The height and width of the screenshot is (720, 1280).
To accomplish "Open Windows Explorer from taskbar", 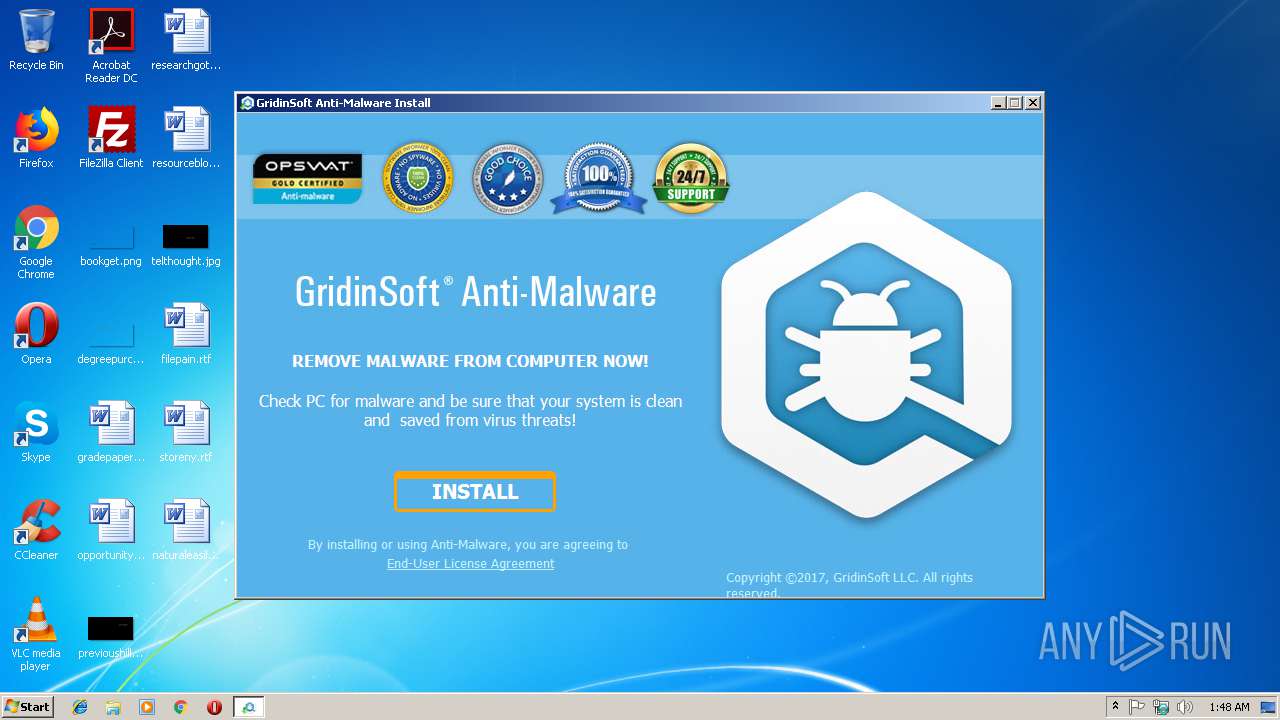I will point(113,707).
